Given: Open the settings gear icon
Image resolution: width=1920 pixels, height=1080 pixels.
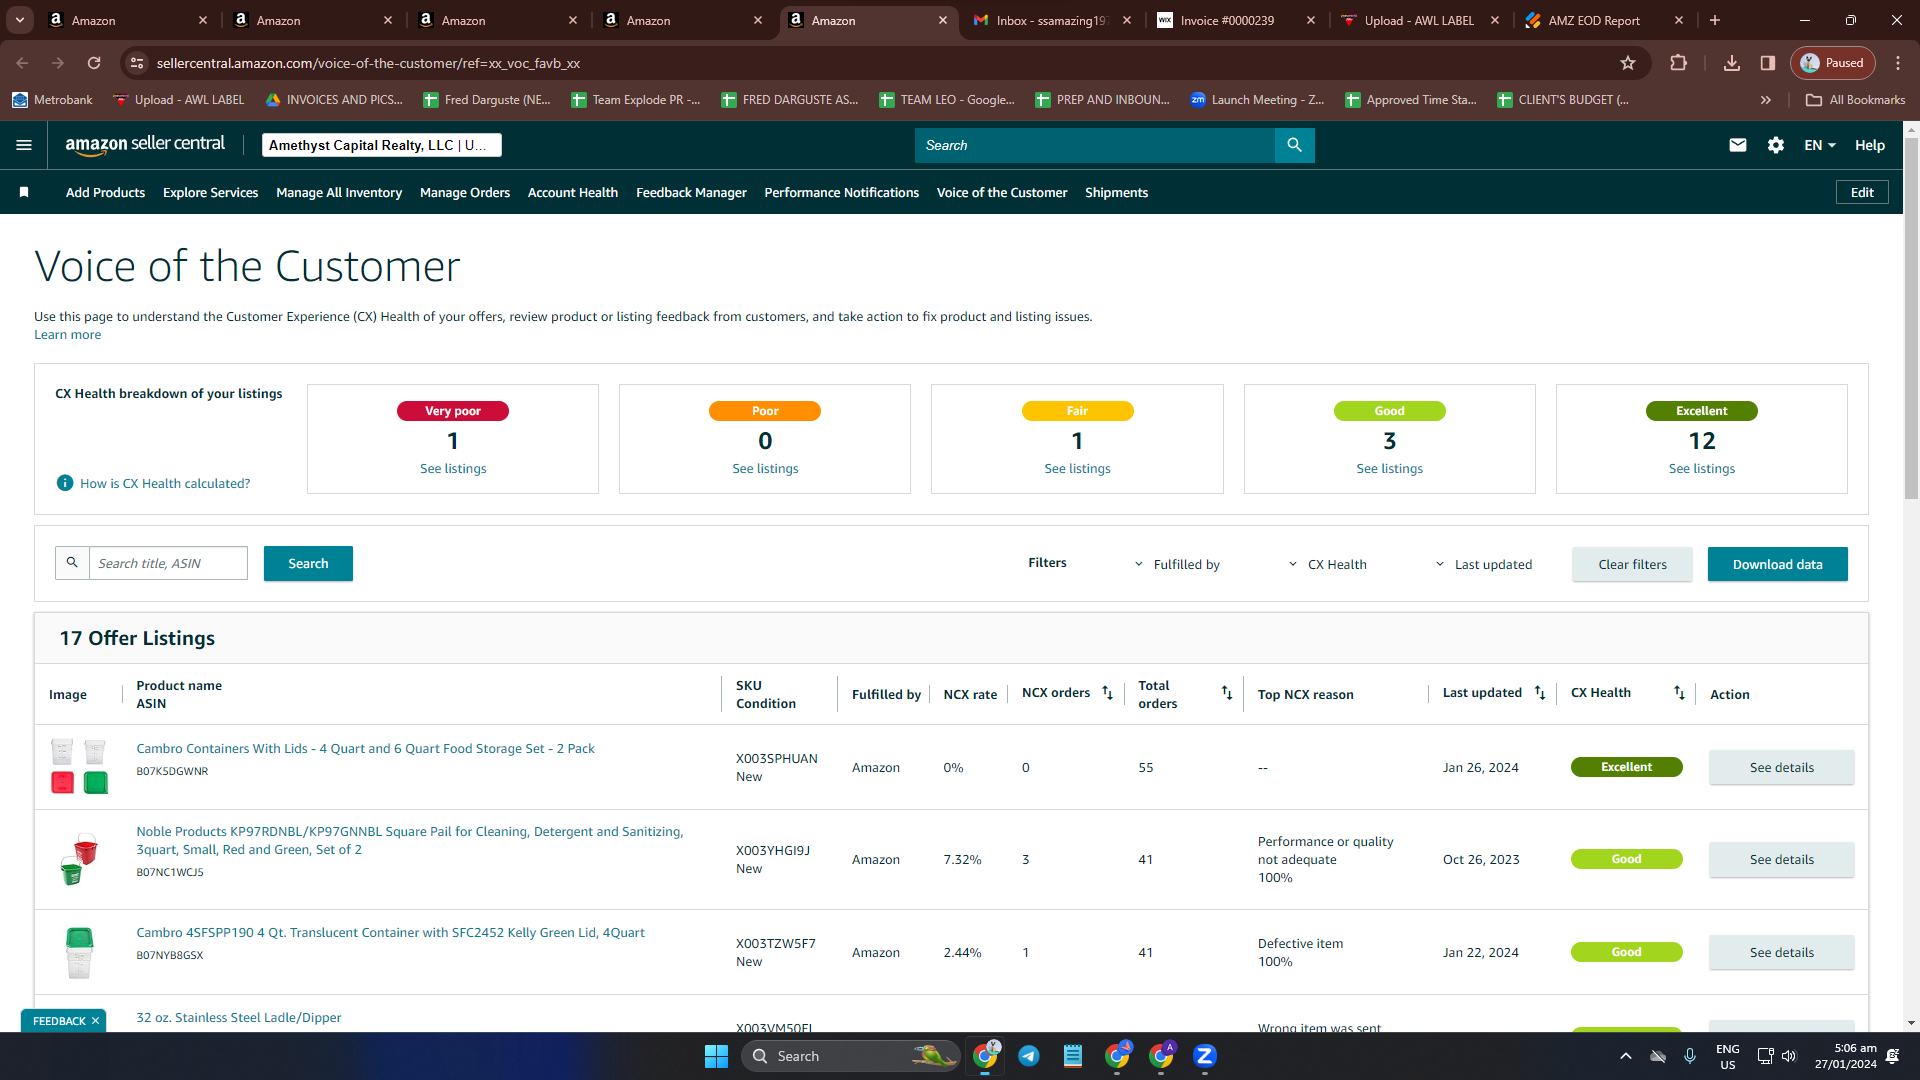Looking at the screenshot, I should tap(1776, 145).
